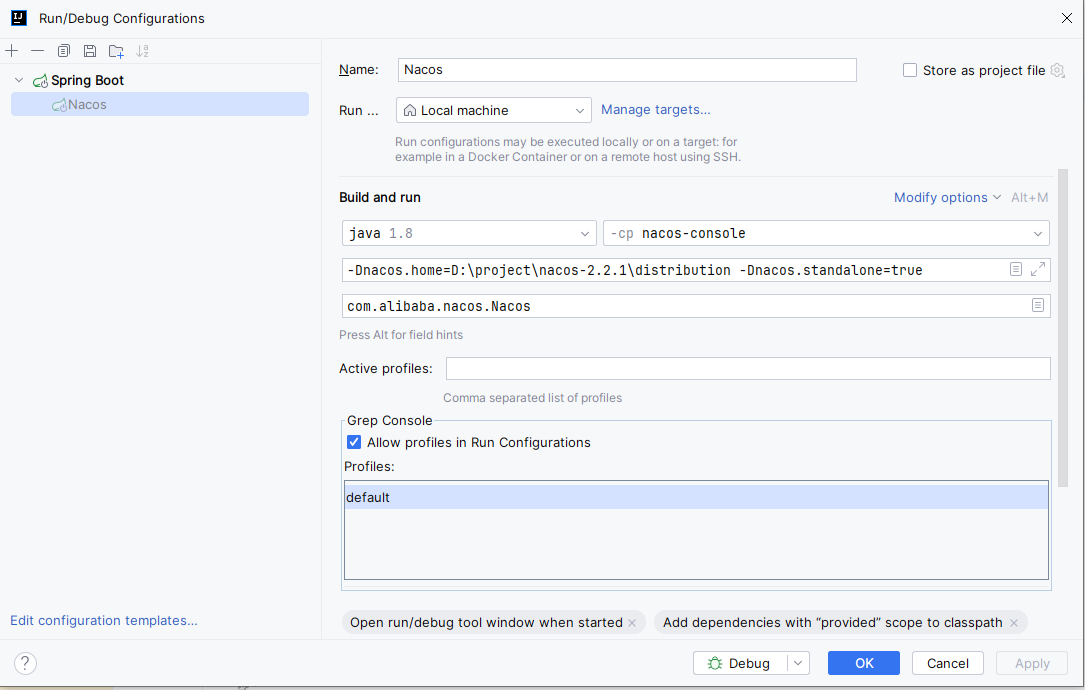The image size is (1085, 690).
Task: Click the Manage targets link
Action: pos(655,109)
